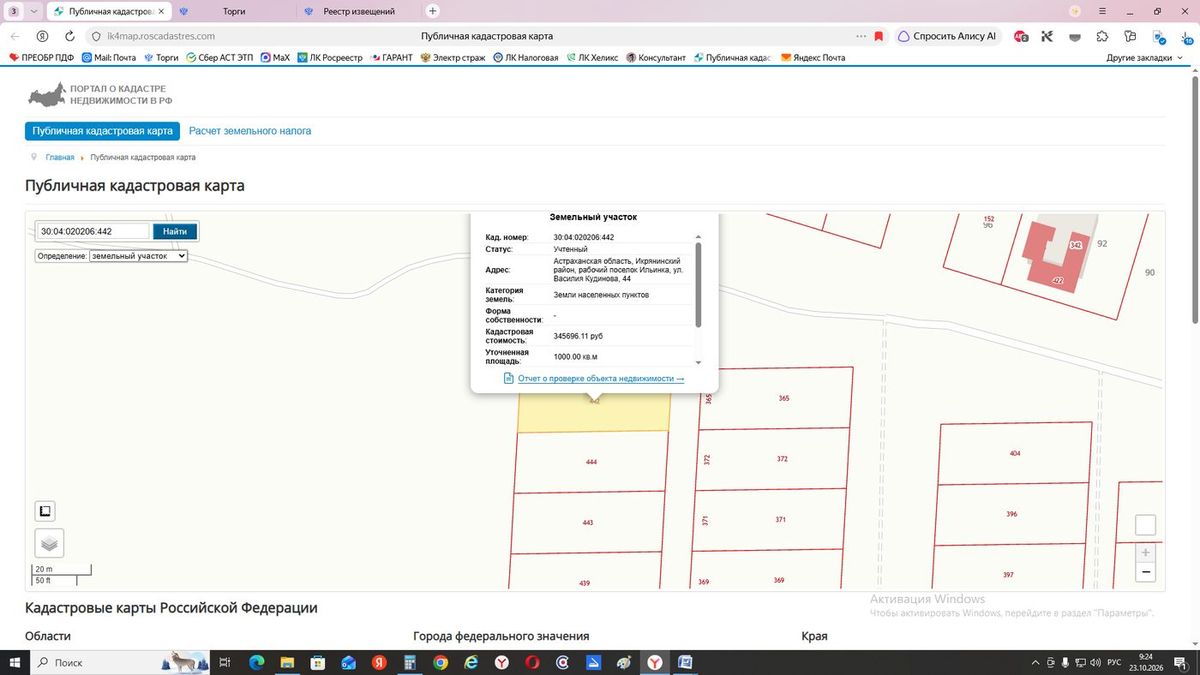Open the three-dots menu in address bar
This screenshot has width=1200, height=675.
coord(861,36)
